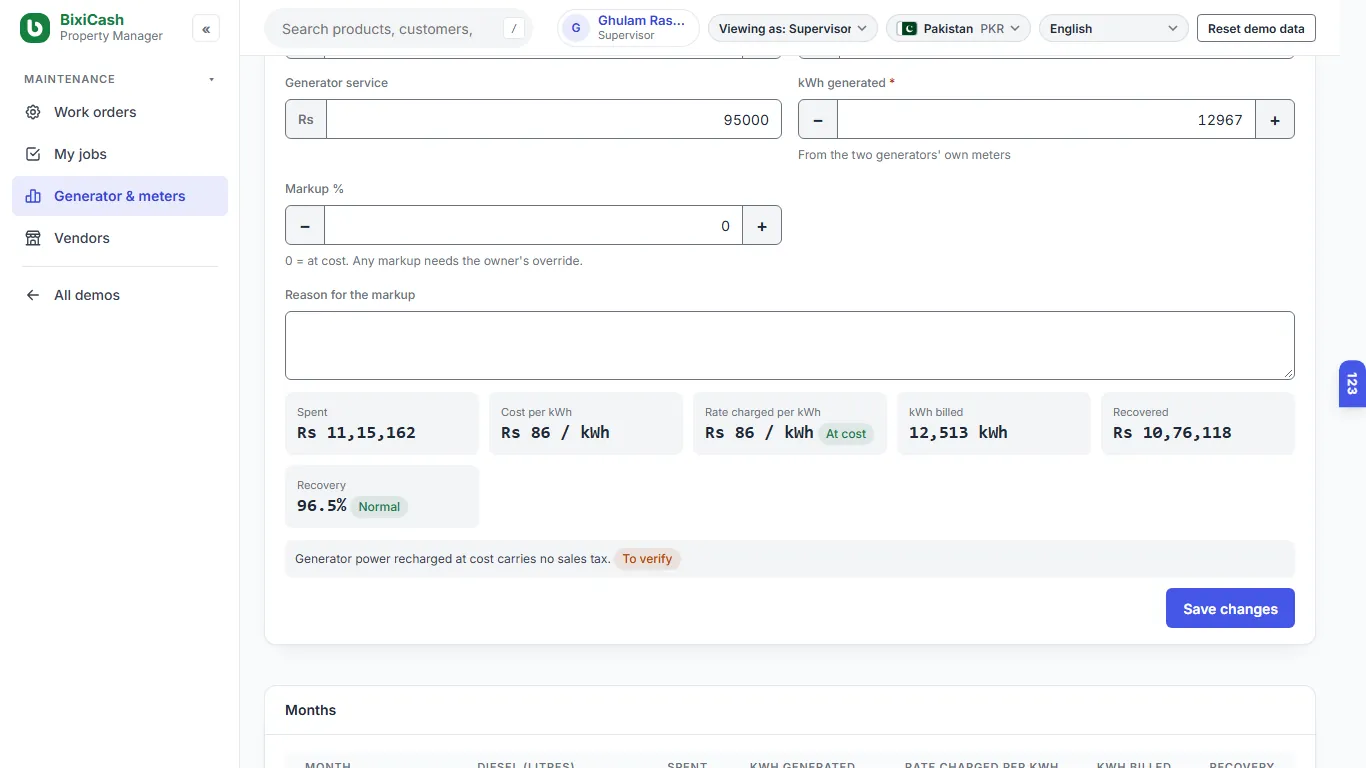Return to All demos

point(120,295)
